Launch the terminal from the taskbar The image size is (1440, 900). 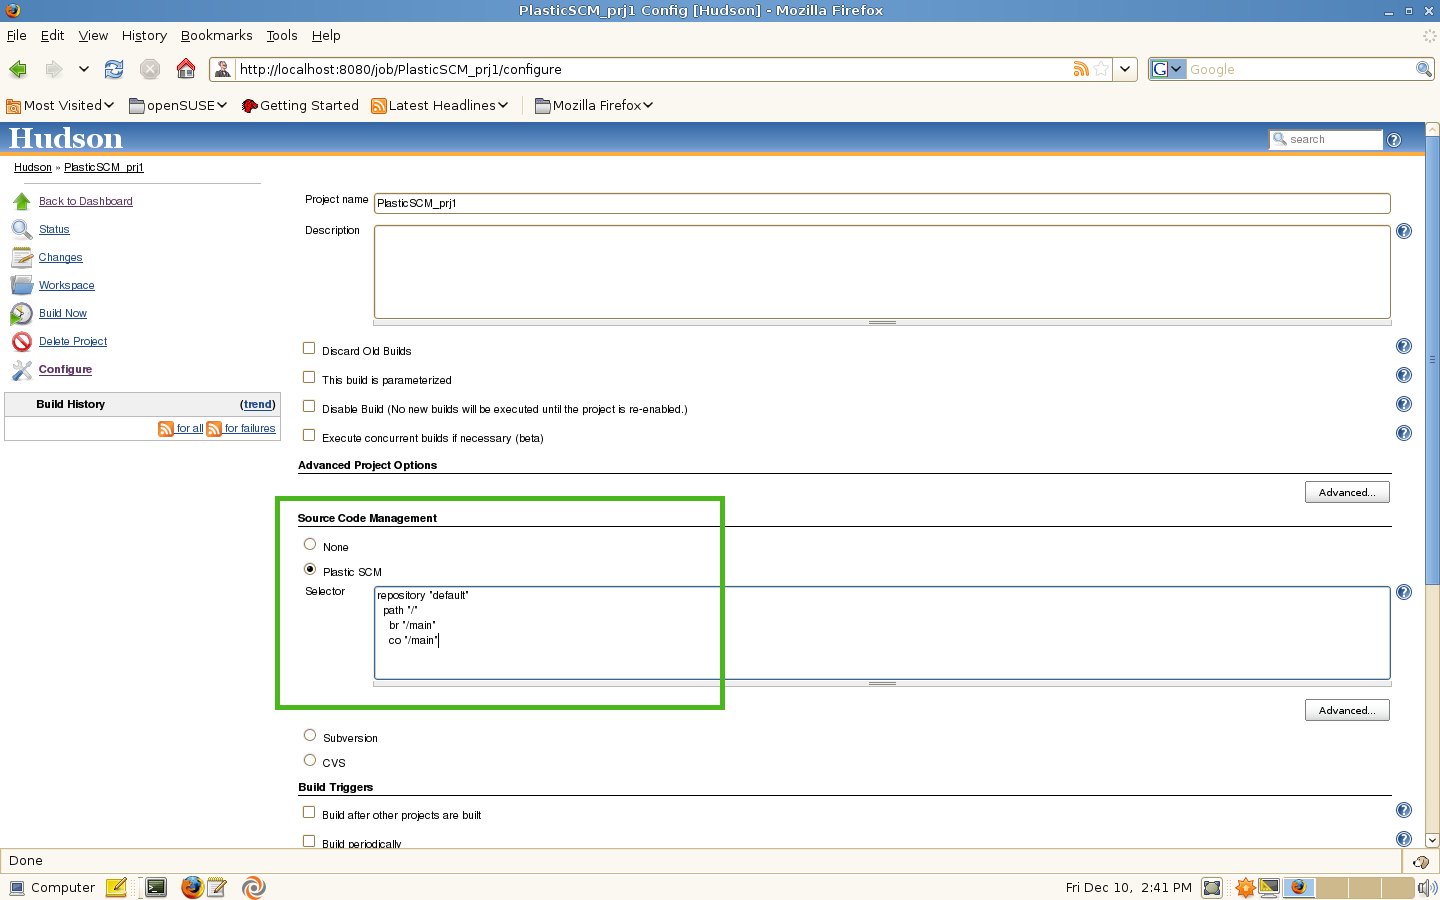click(156, 887)
